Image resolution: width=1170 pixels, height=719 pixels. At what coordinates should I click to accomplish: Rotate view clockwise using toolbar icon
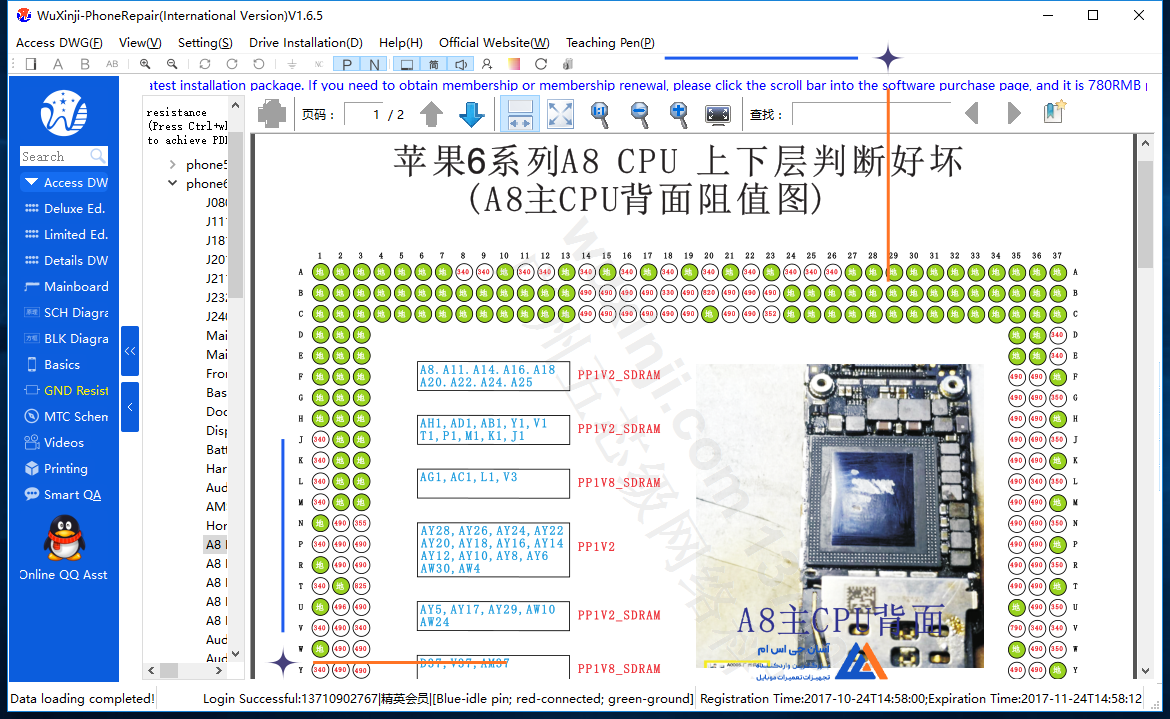tap(232, 64)
